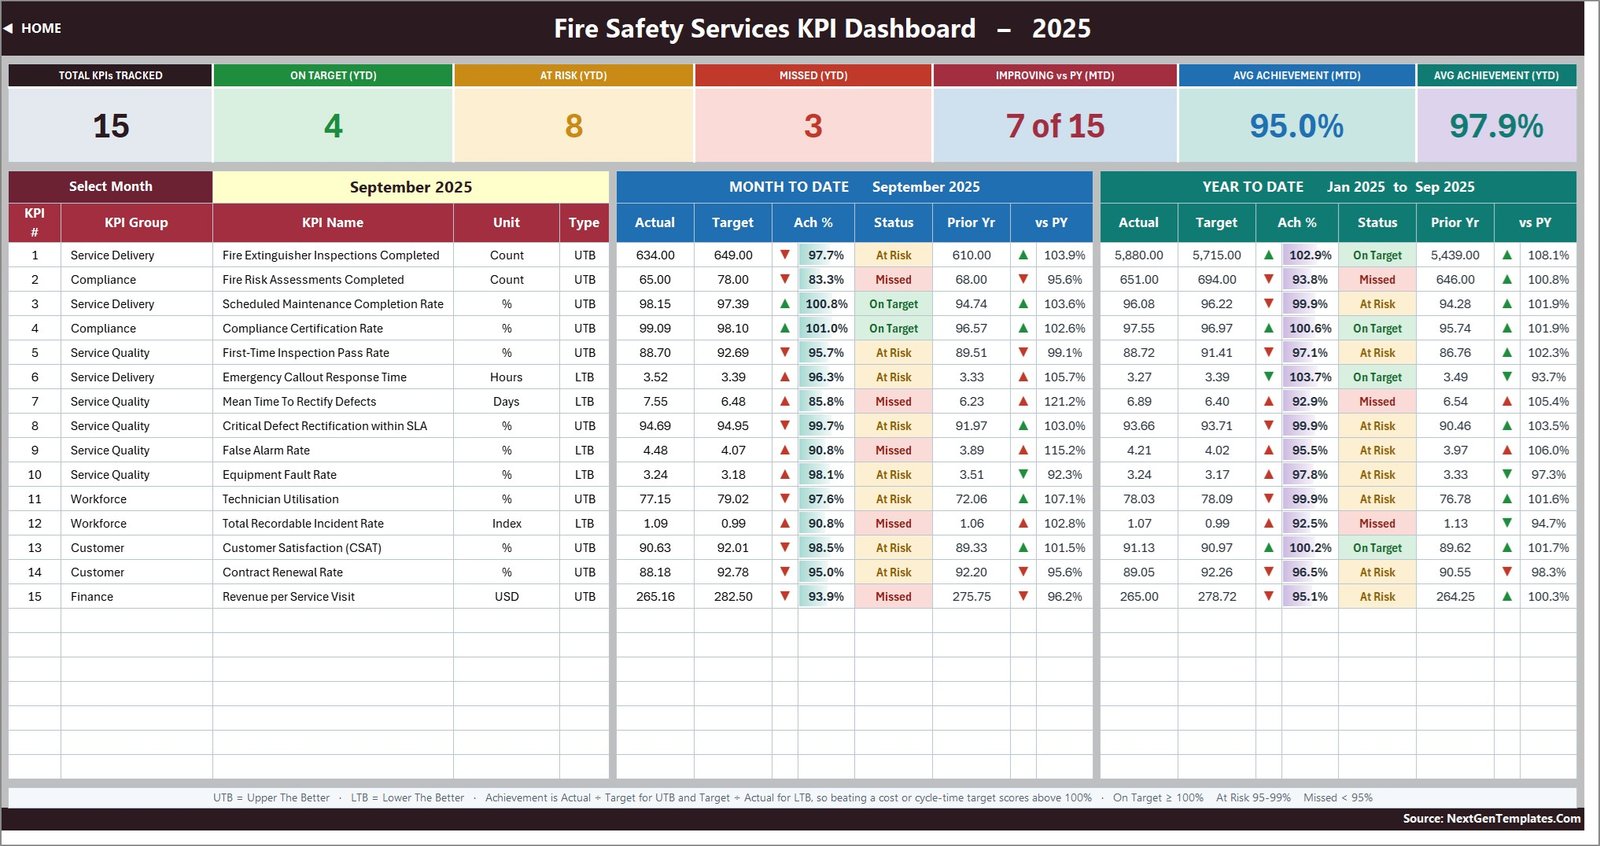The width and height of the screenshot is (1600, 846).
Task: Click YTD green up arrow in KPI 1 Ach%
Action: coord(1269,255)
